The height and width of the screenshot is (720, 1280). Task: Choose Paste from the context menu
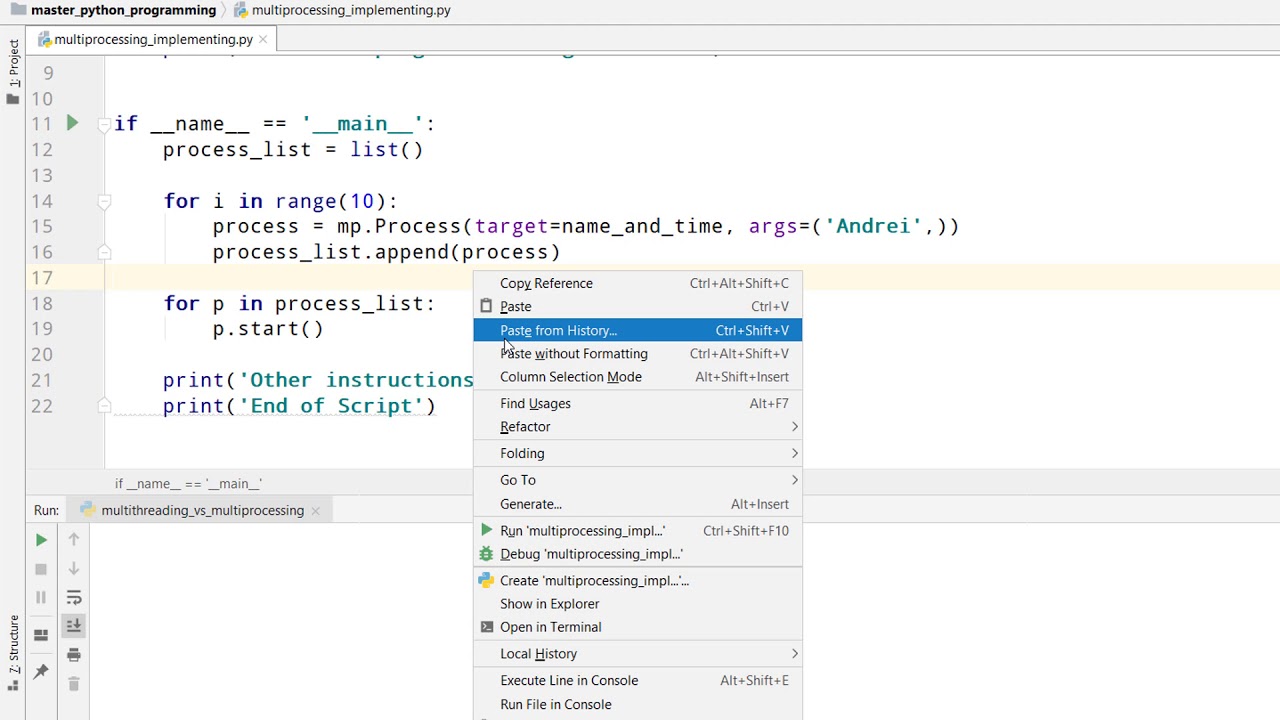tap(637, 306)
